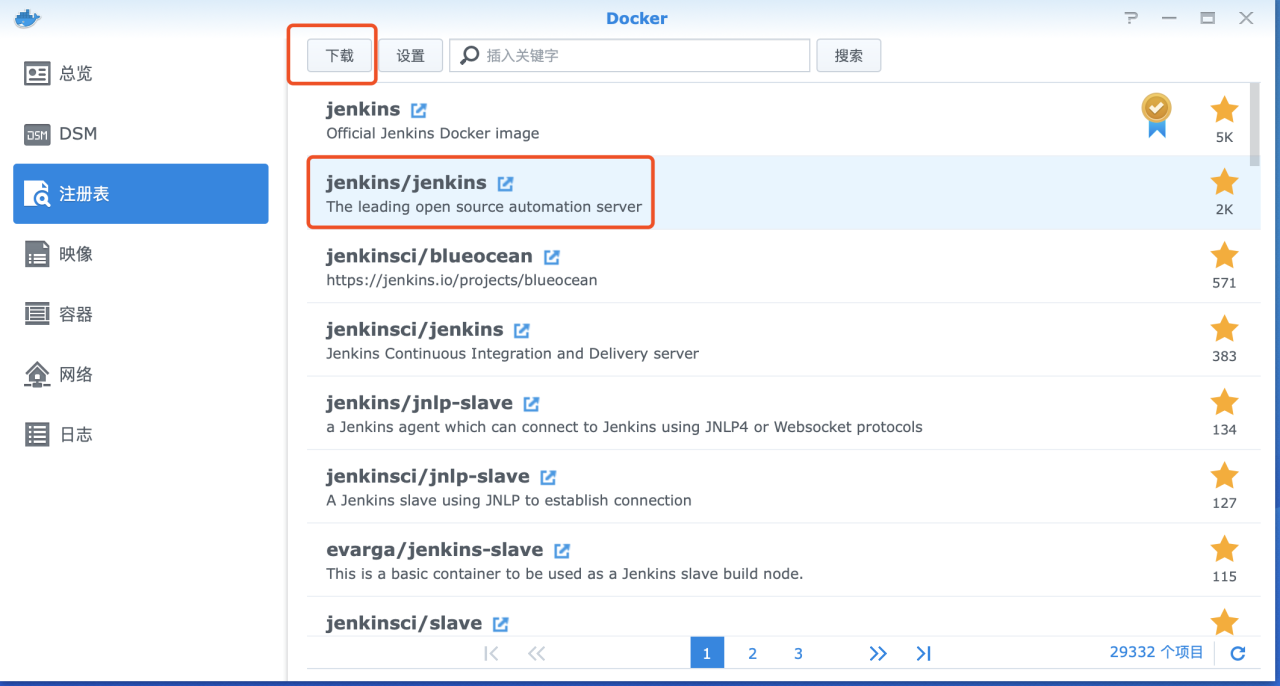This screenshot has height=686, width=1280.
Task: Click the 29332 个项目 item count
Action: tap(1156, 652)
